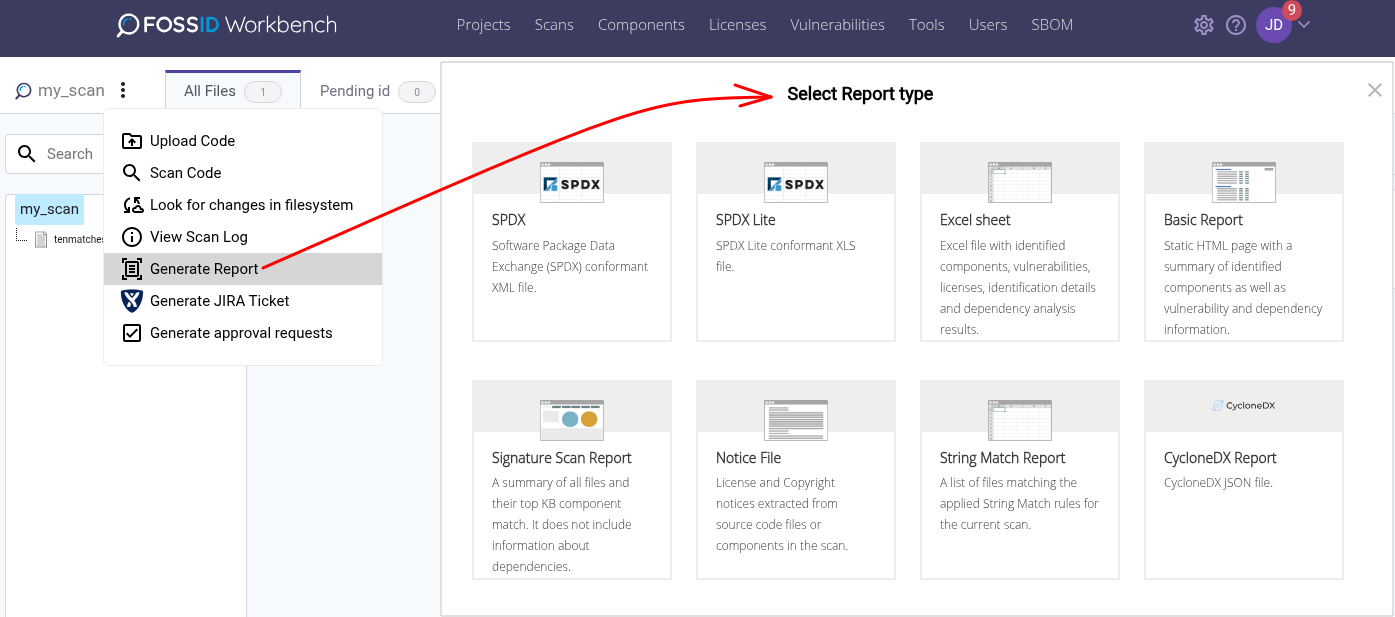The width and height of the screenshot is (1395, 617).
Task: Click the filesystem changes sync icon
Action: click(132, 205)
